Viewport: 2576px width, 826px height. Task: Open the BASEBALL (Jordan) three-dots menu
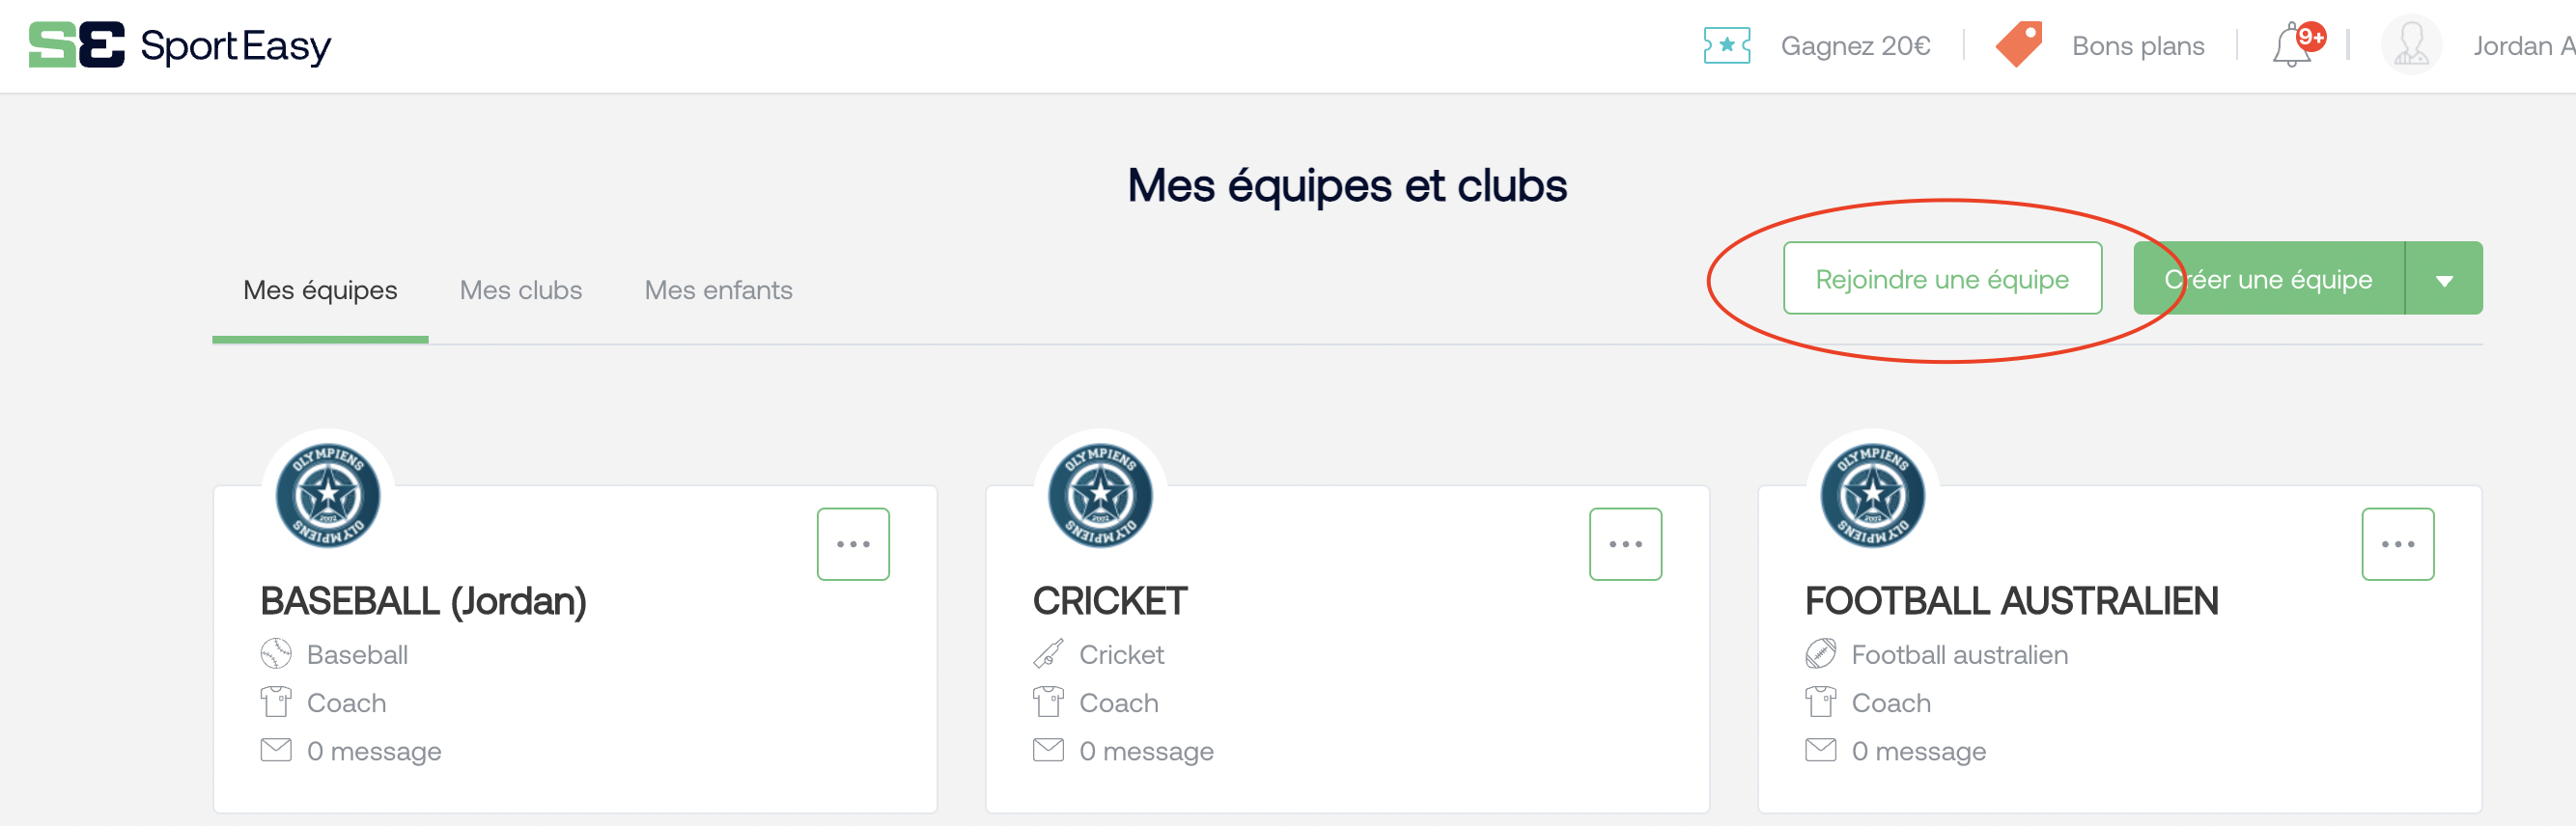pos(853,544)
